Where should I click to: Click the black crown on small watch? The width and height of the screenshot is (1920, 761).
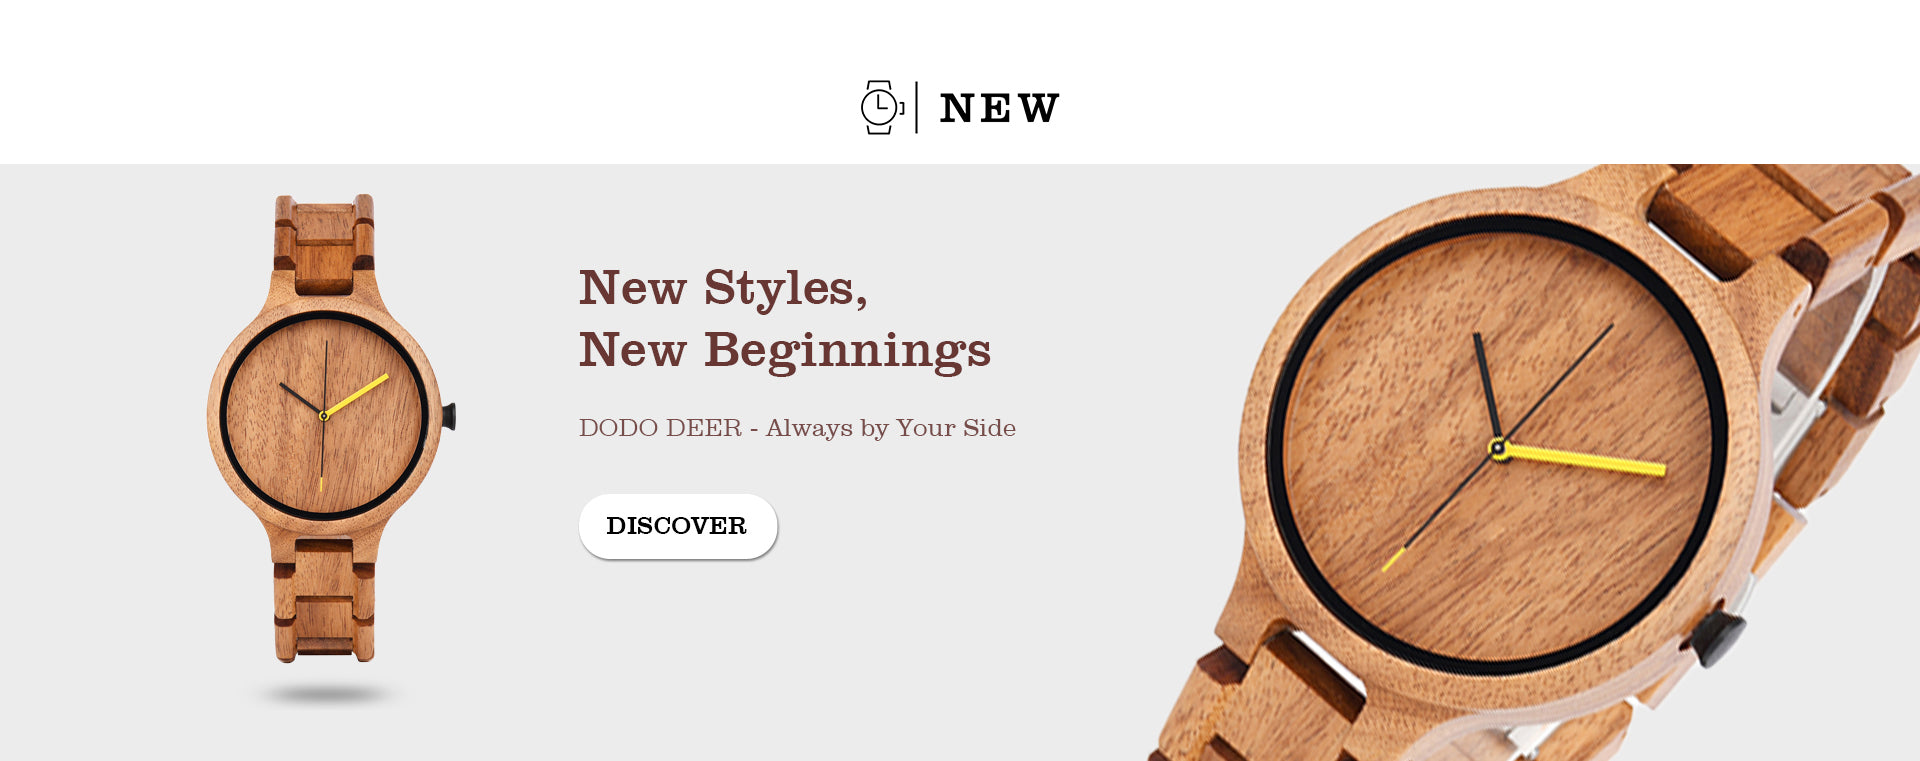[x=449, y=416]
